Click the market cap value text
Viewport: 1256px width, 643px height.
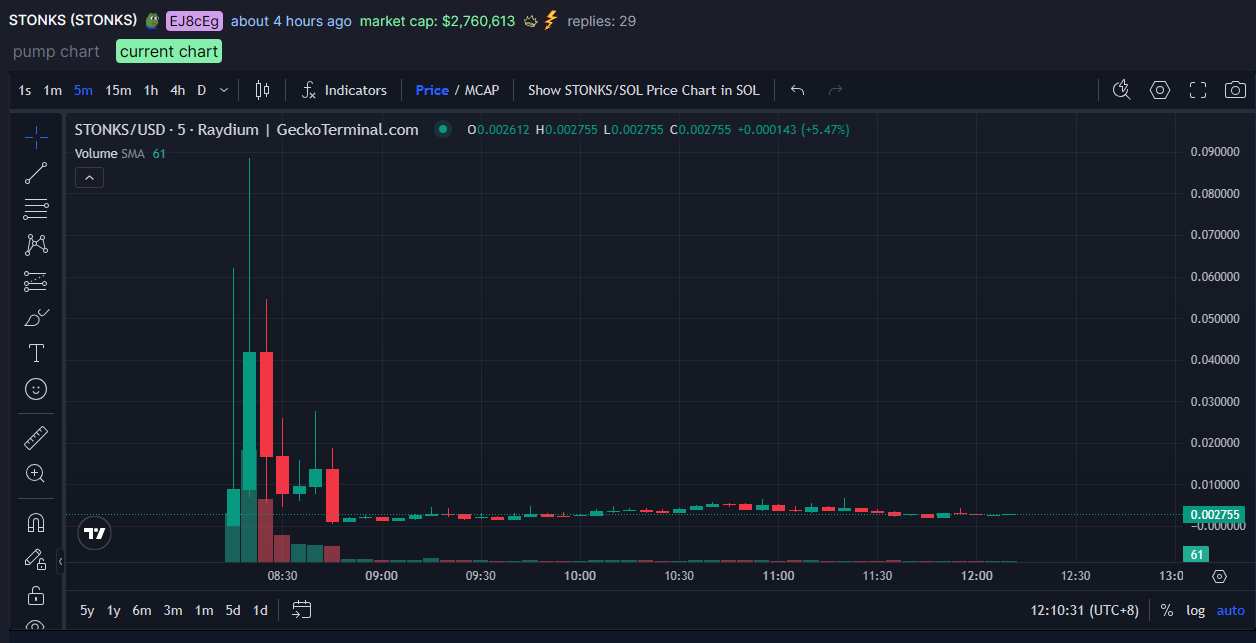tap(437, 21)
